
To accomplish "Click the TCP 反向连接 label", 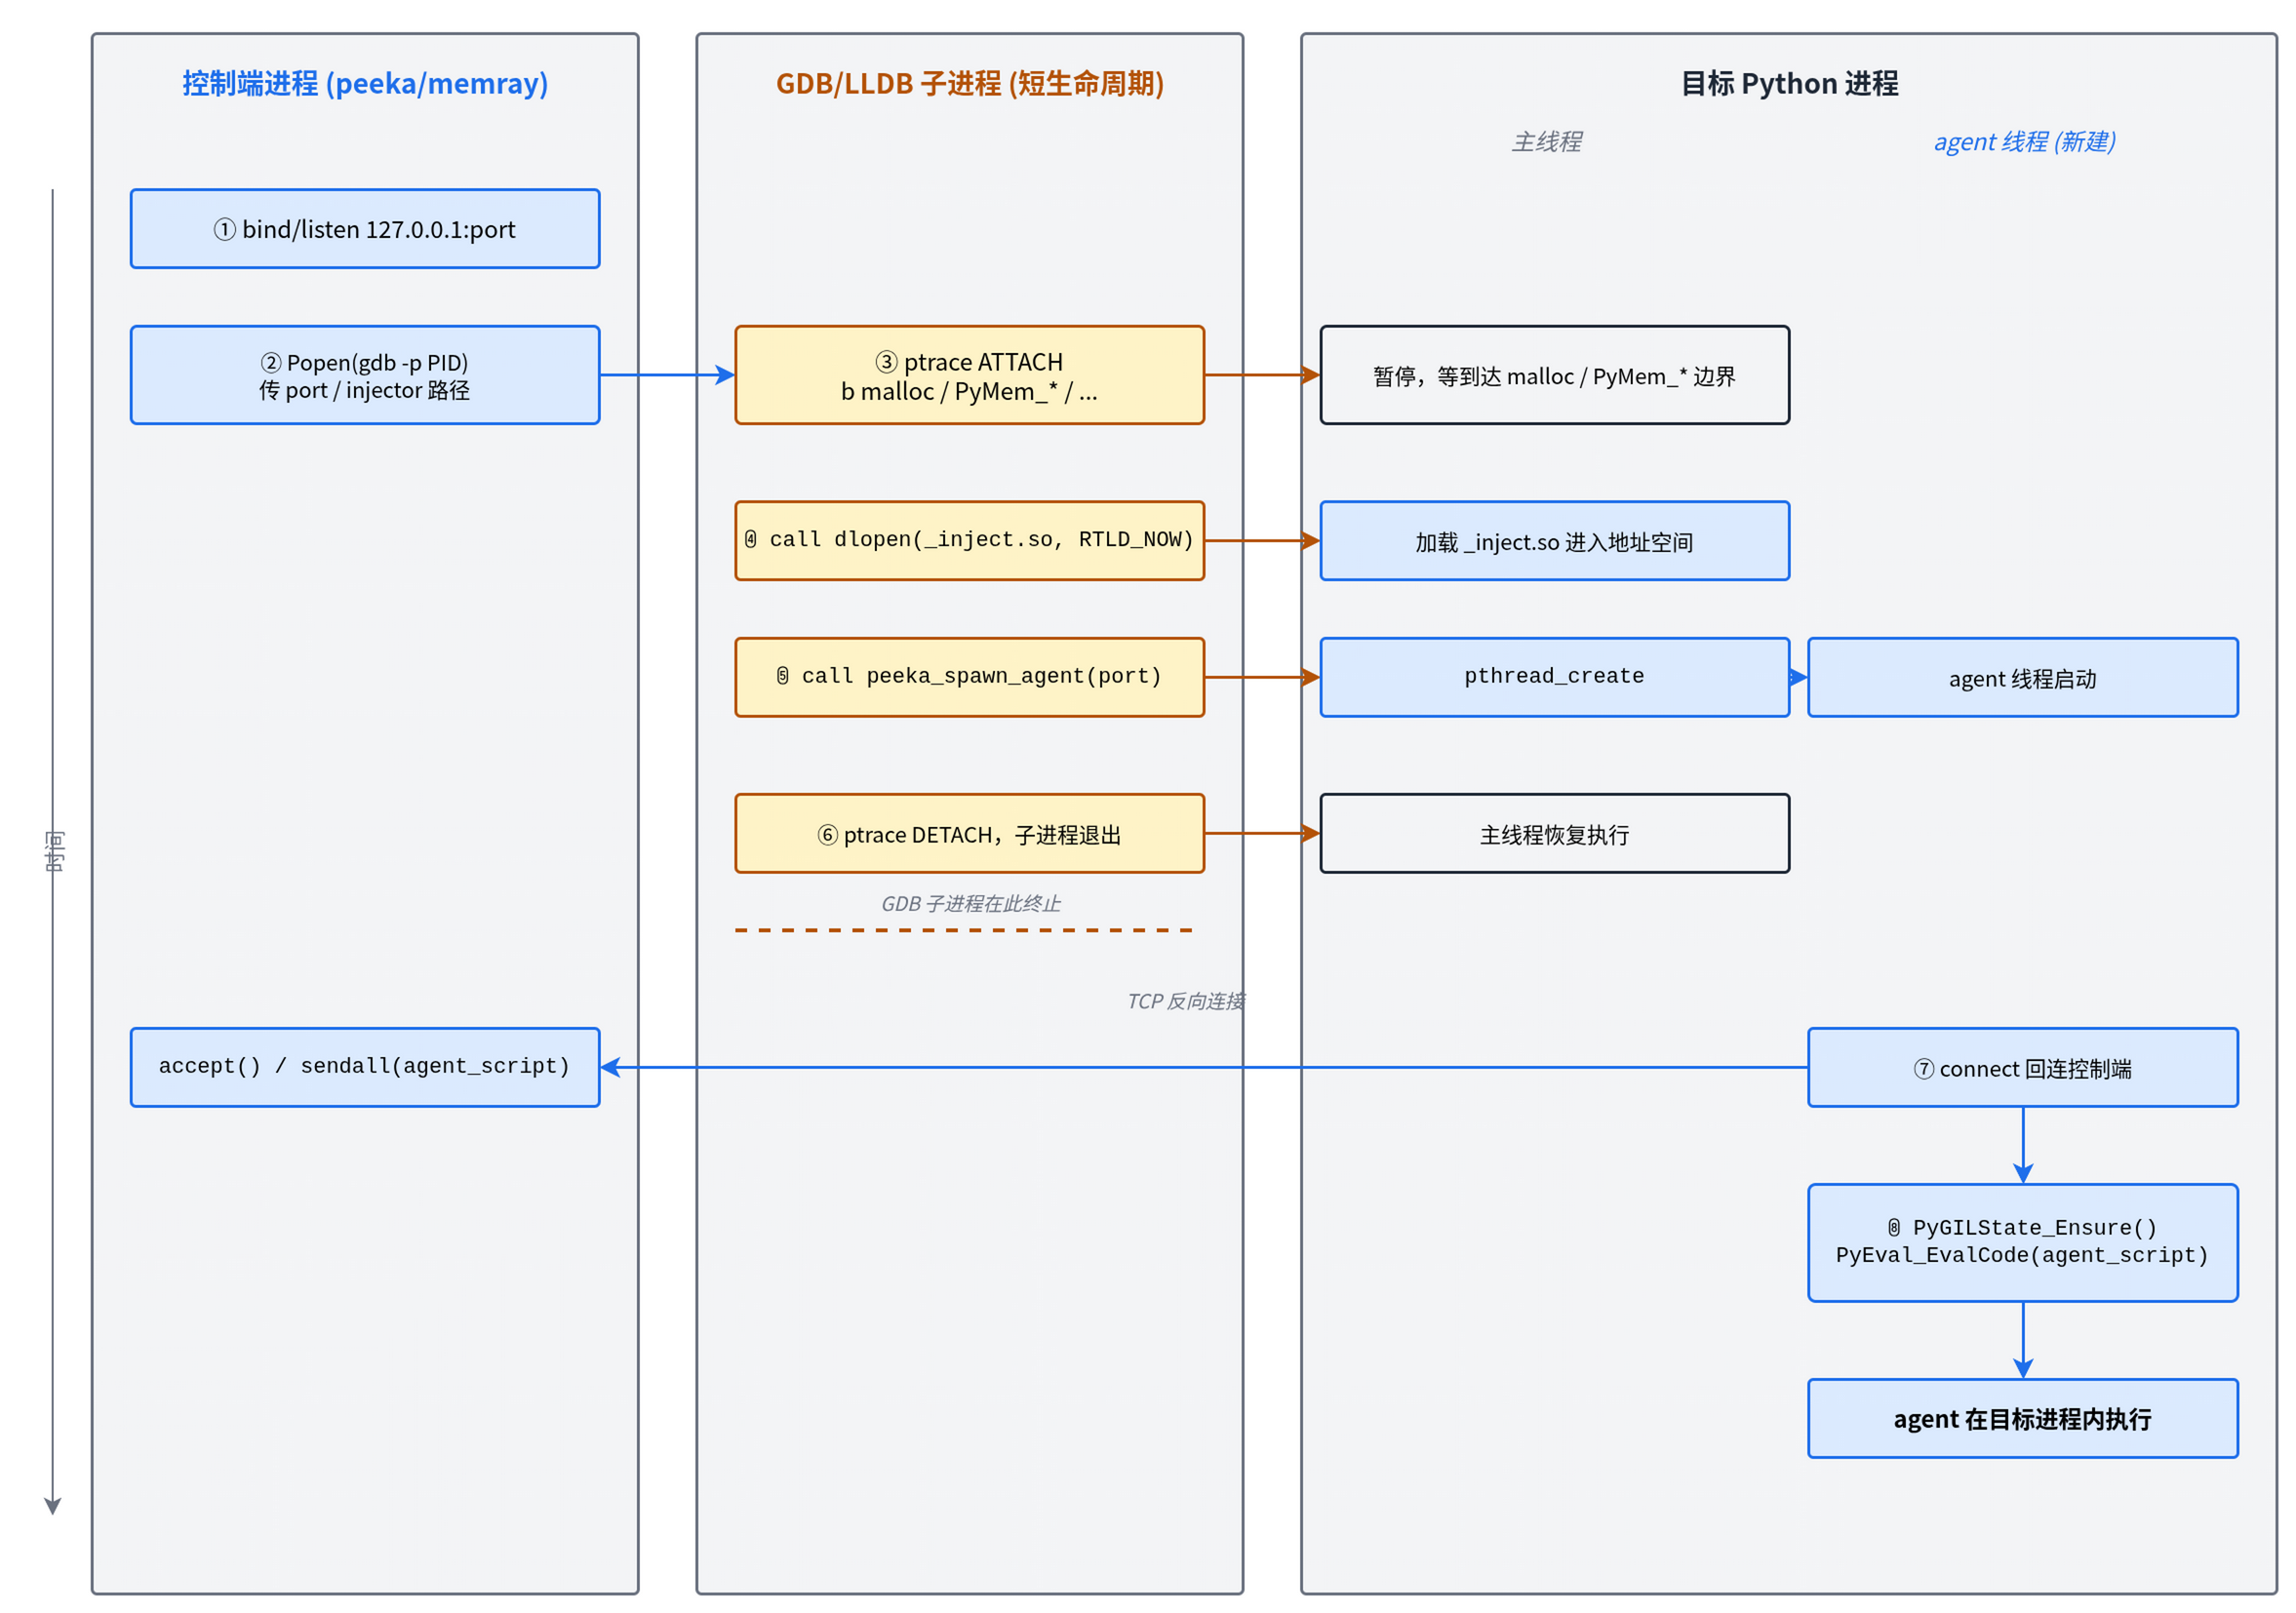I will (x=1185, y=1001).
